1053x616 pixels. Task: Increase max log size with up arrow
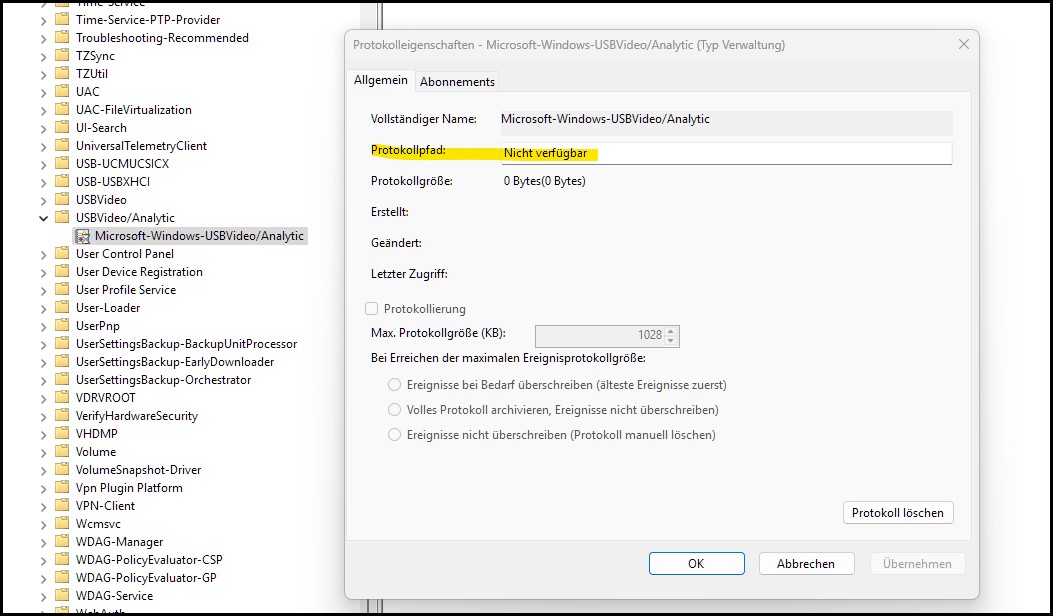pos(671,330)
